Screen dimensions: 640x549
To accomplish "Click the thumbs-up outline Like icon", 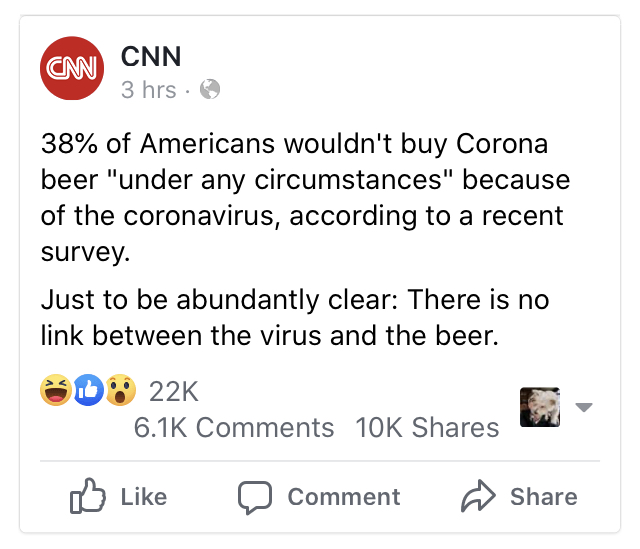I will pyautogui.click(x=86, y=497).
